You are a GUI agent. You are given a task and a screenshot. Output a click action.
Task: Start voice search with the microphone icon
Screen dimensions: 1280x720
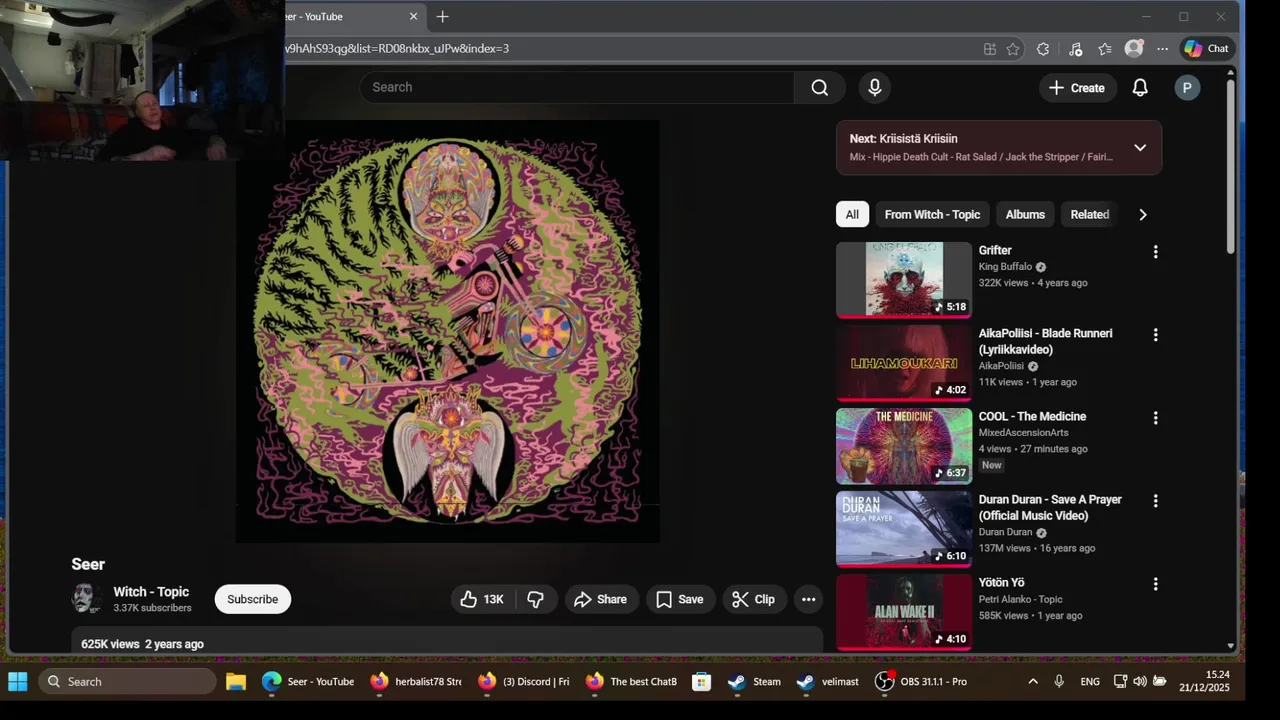click(875, 87)
